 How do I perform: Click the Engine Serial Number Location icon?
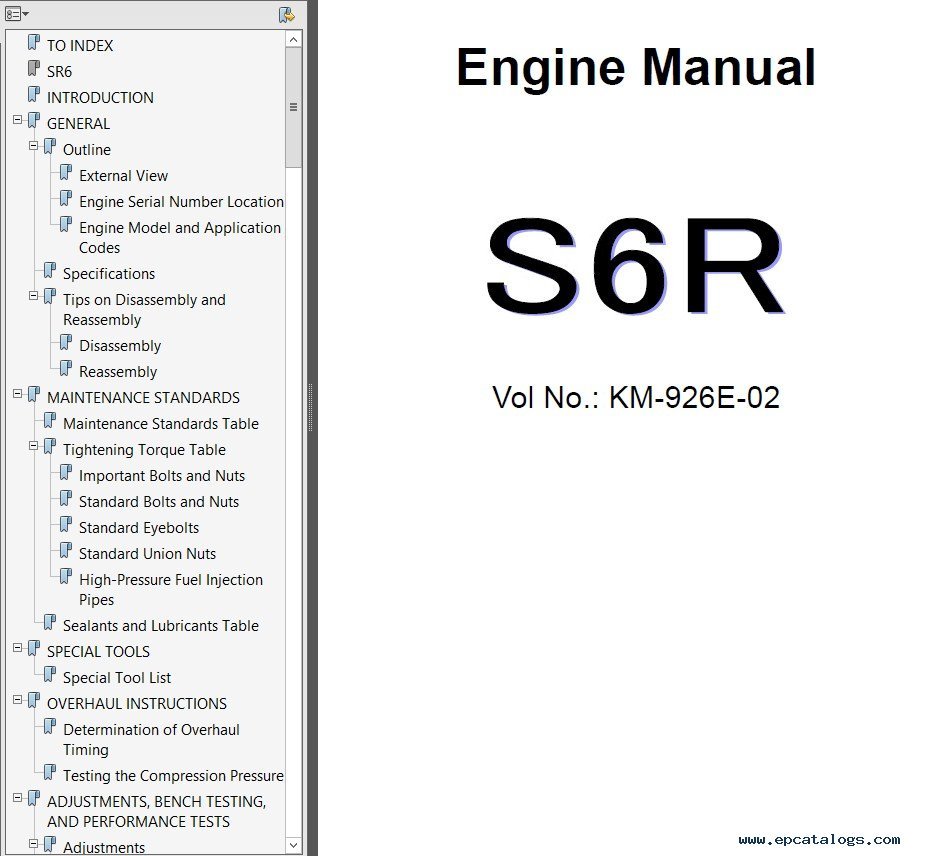point(66,199)
